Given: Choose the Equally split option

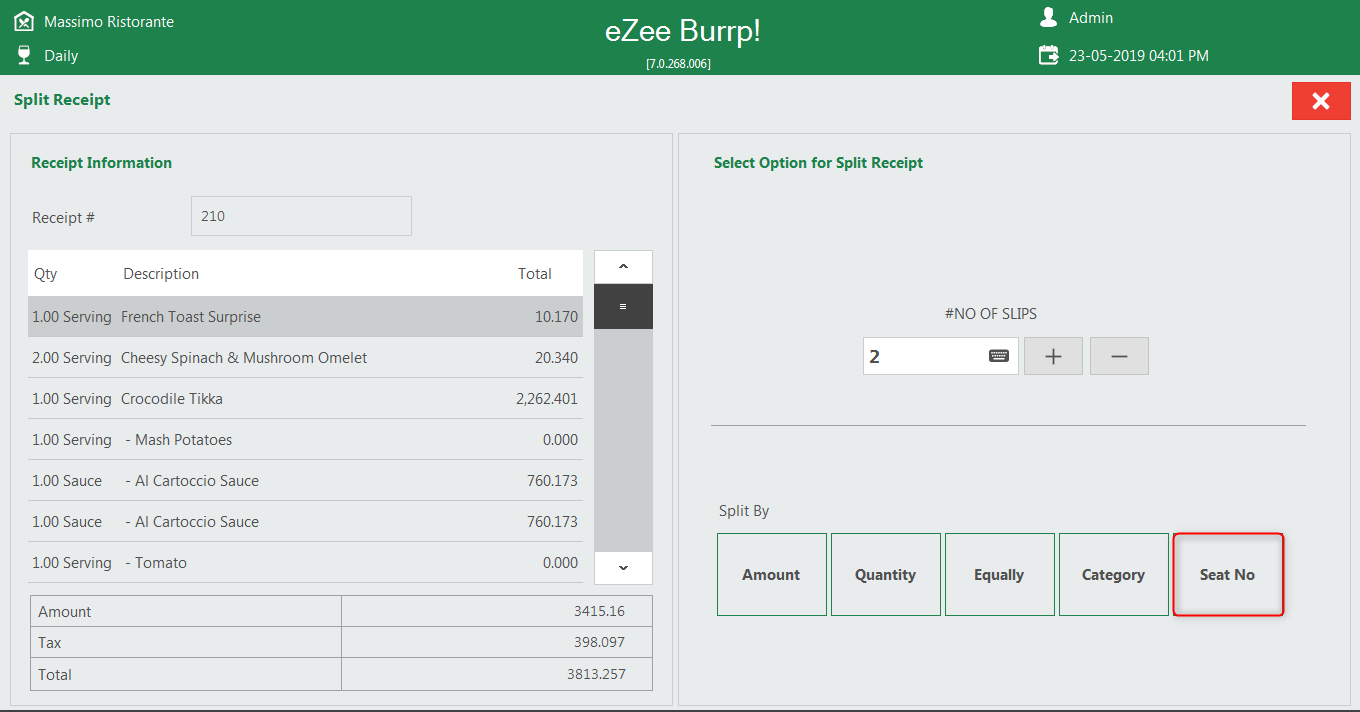Looking at the screenshot, I should [999, 574].
